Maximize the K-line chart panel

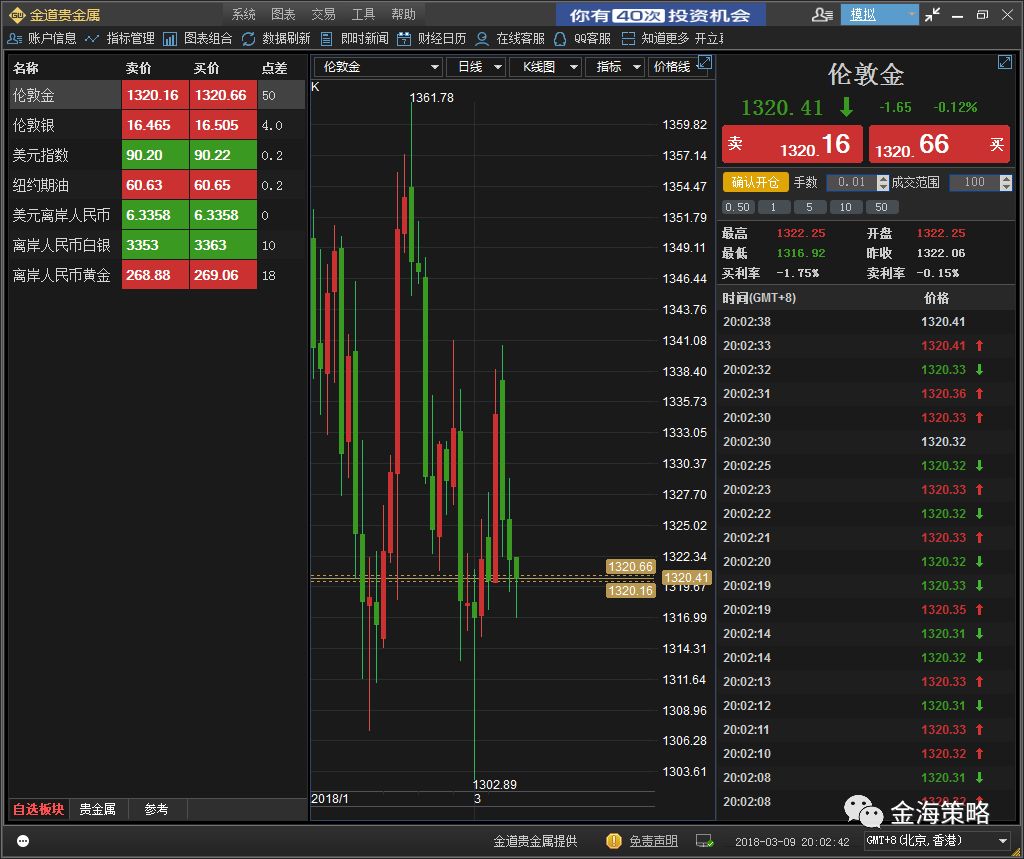(704, 62)
